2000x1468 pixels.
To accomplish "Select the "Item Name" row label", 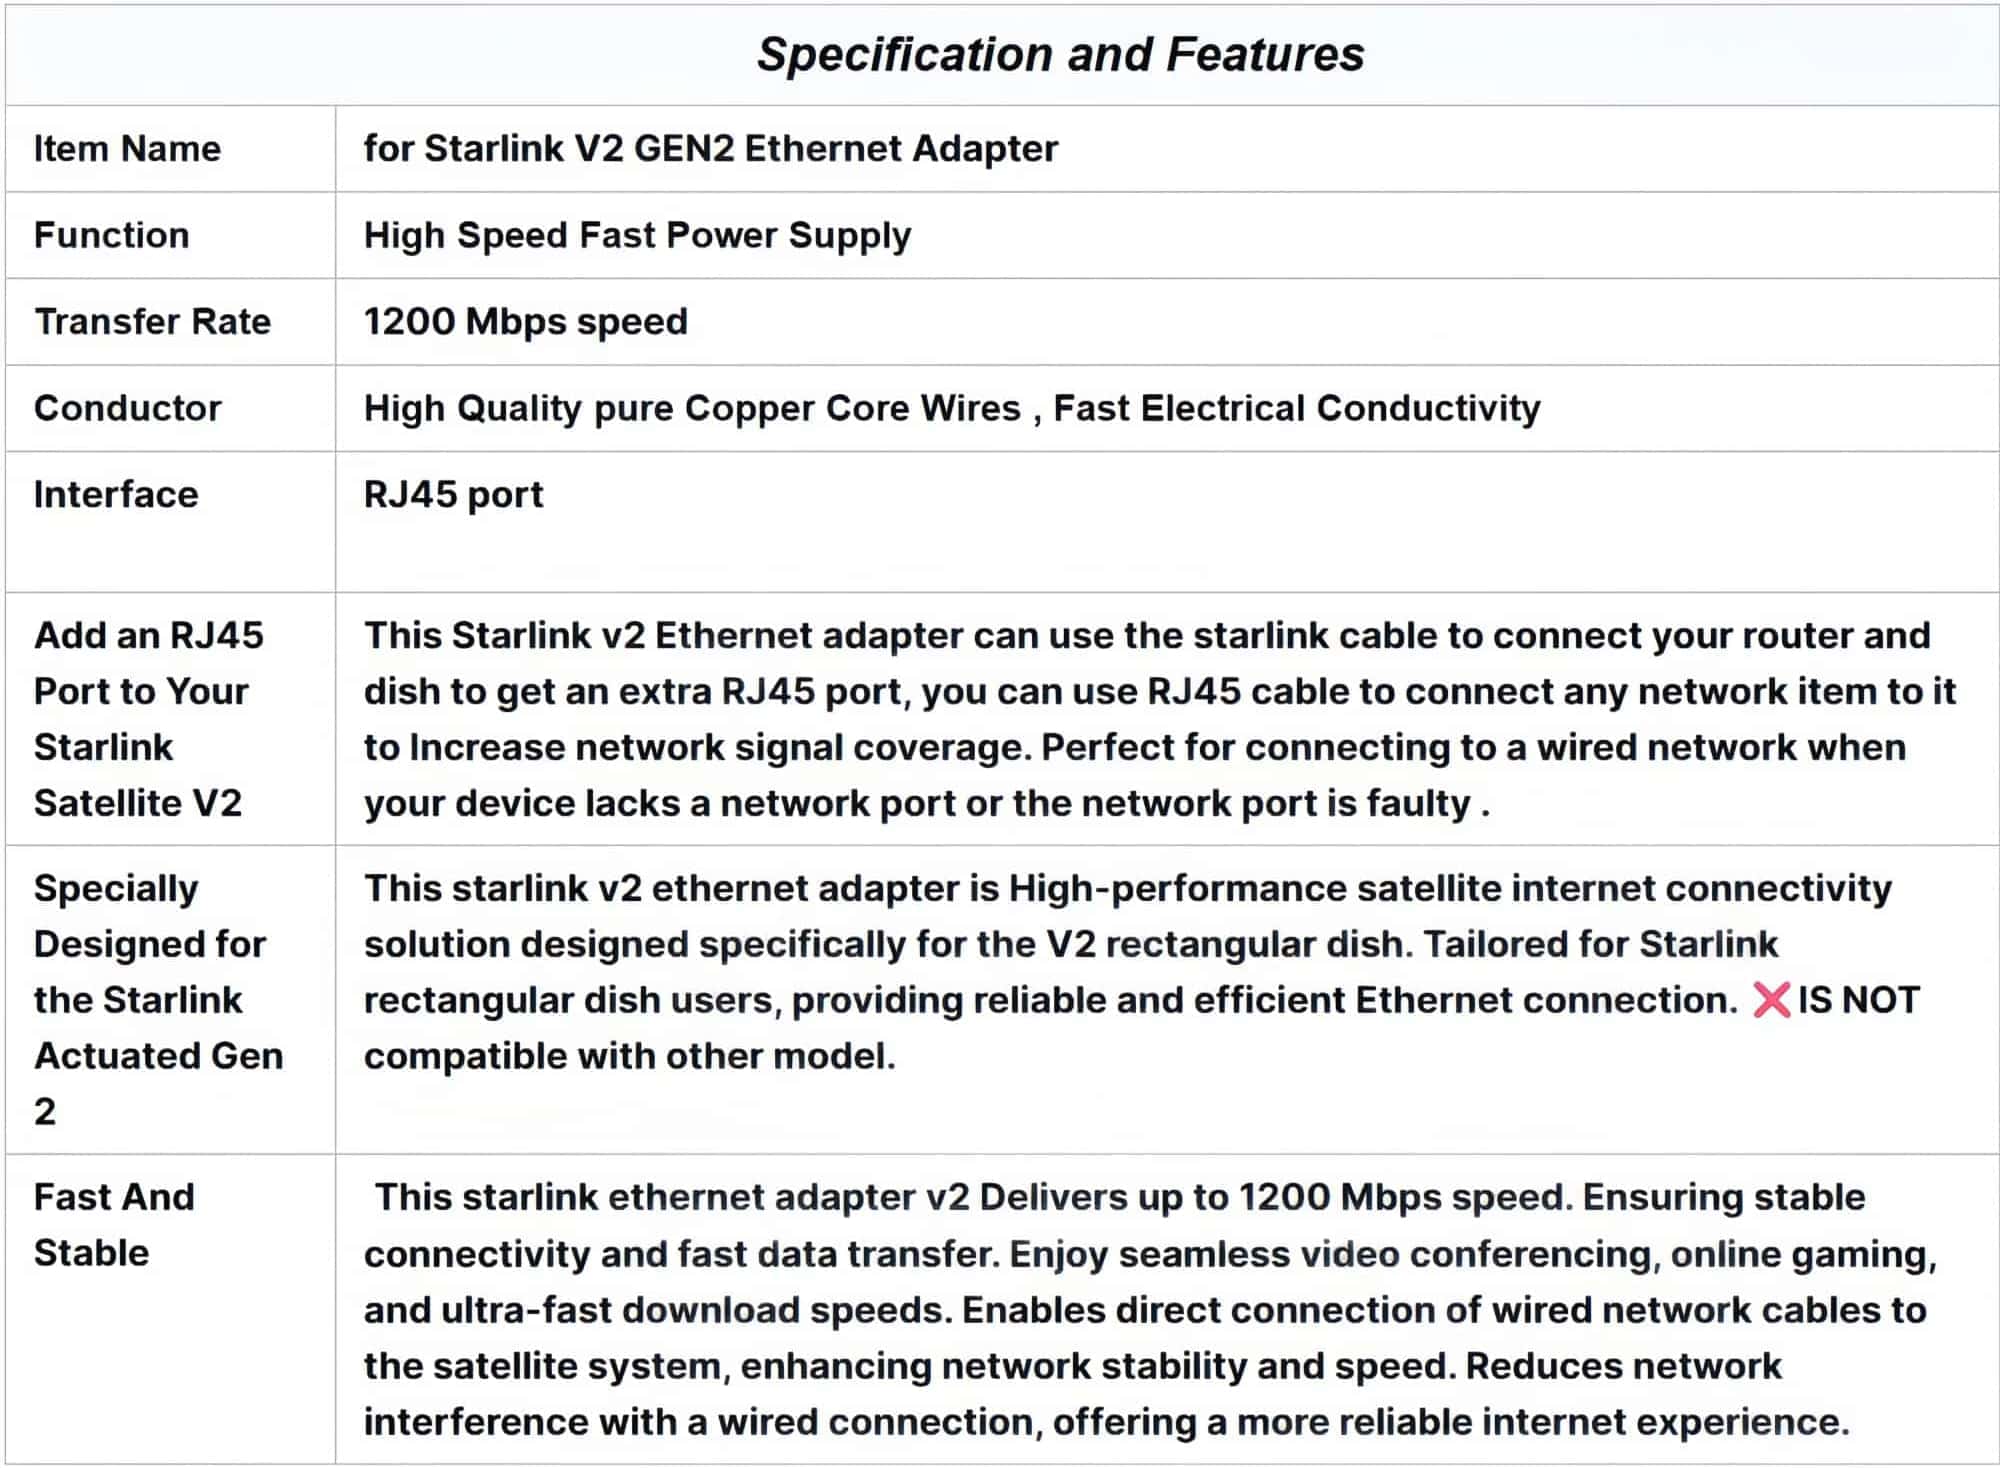I will point(127,148).
